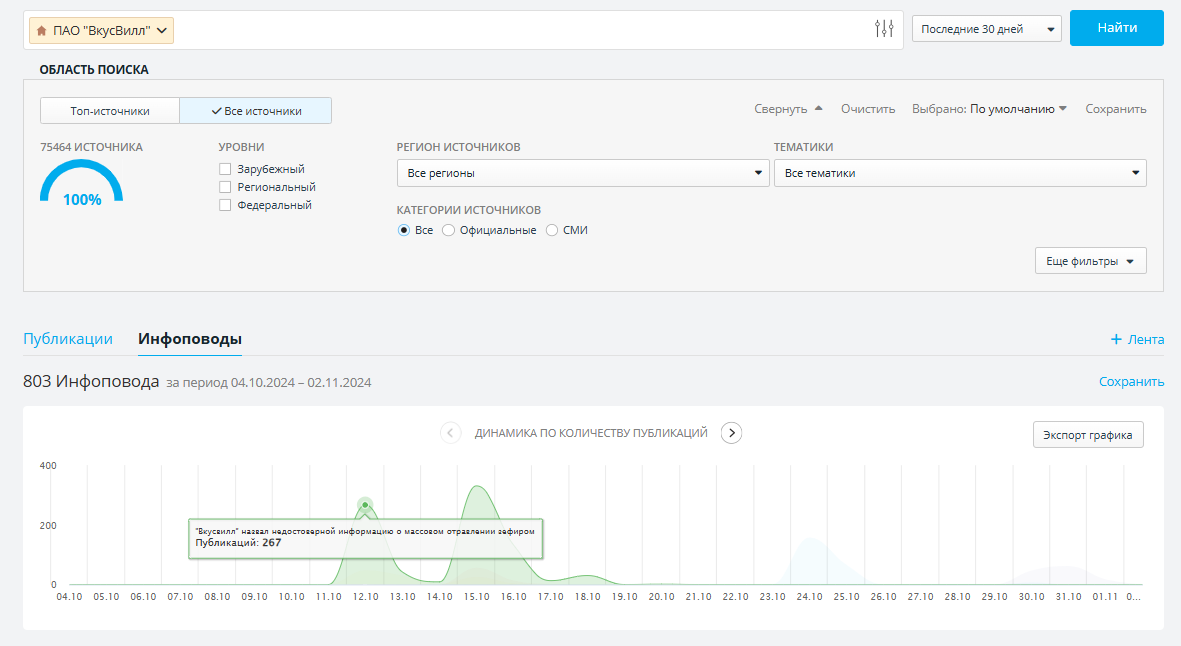Click the 100% sources gauge
The width and height of the screenshot is (1181, 646).
(81, 183)
